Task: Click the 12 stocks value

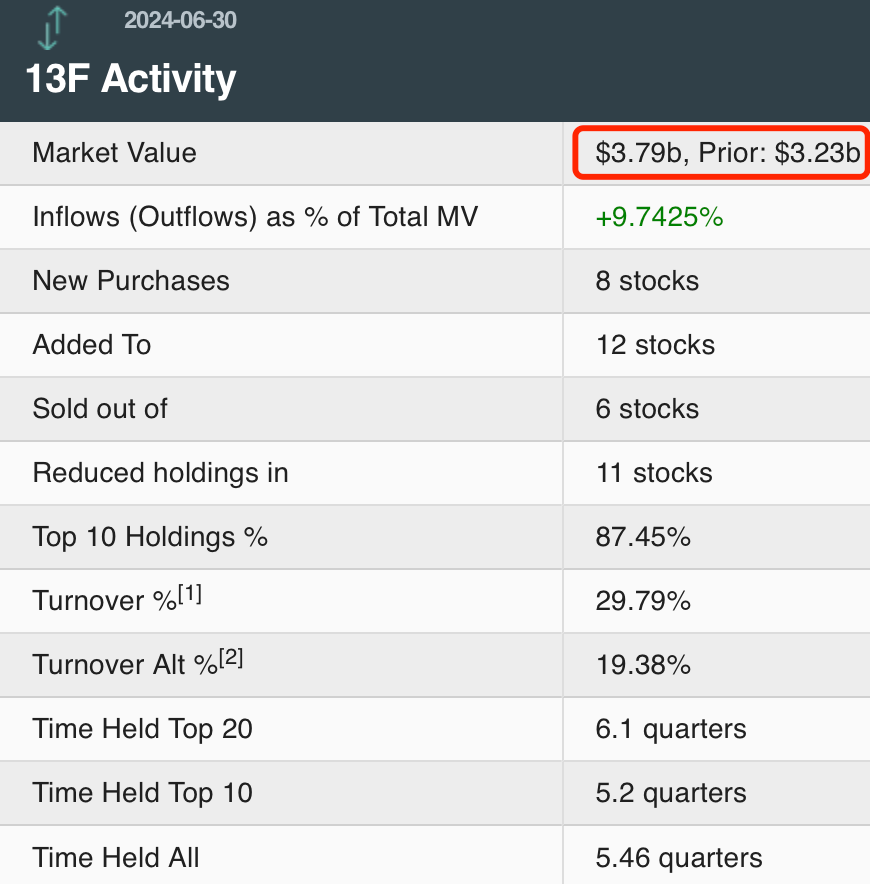Action: coord(655,345)
